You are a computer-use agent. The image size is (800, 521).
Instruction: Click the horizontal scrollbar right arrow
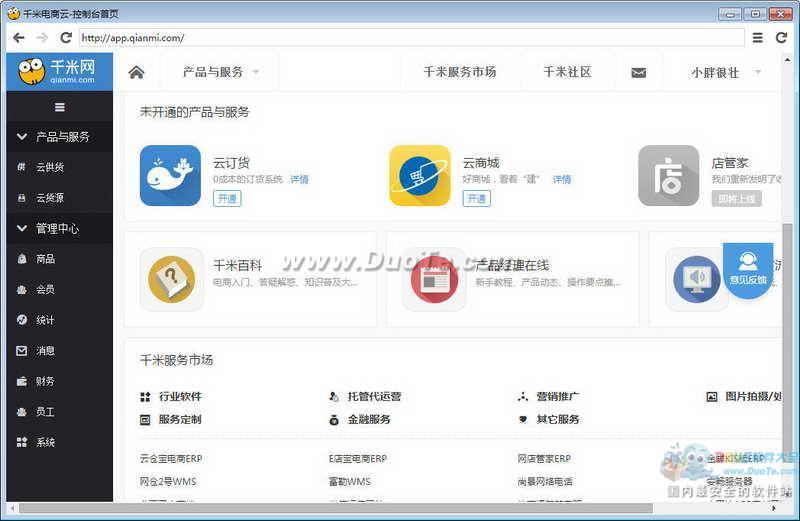774,508
